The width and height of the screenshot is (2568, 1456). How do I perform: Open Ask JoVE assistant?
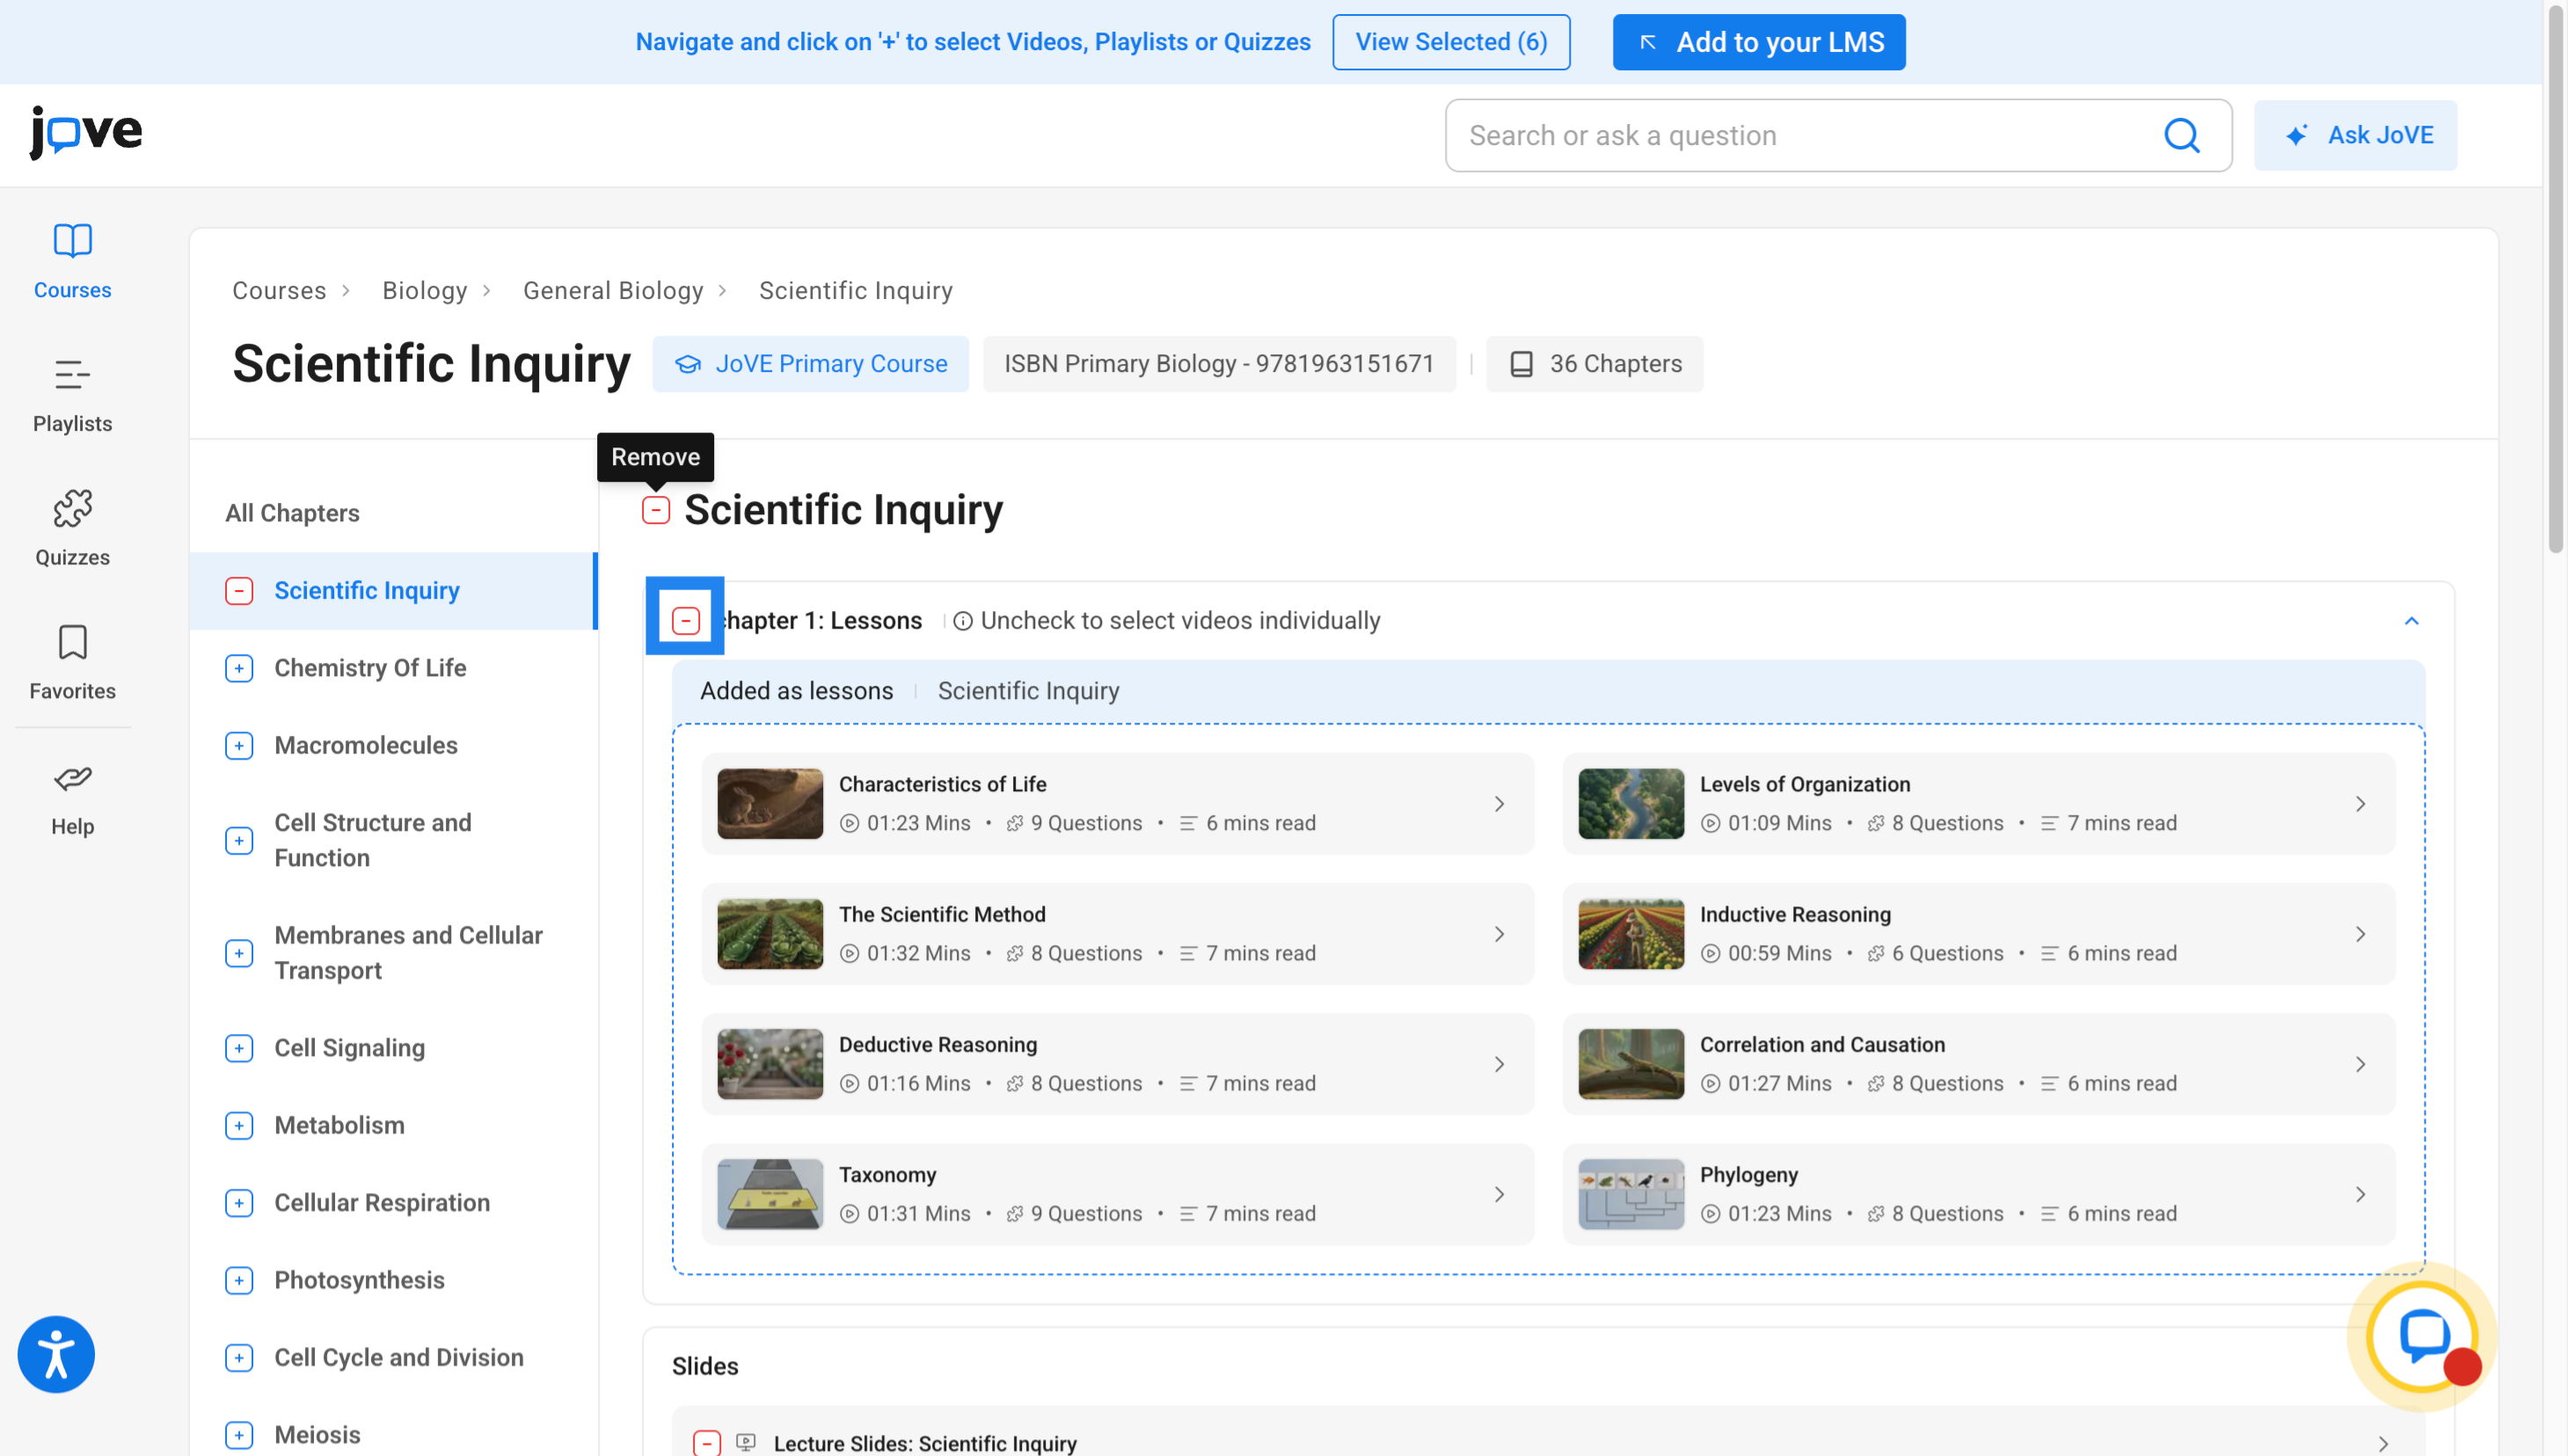2355,135
